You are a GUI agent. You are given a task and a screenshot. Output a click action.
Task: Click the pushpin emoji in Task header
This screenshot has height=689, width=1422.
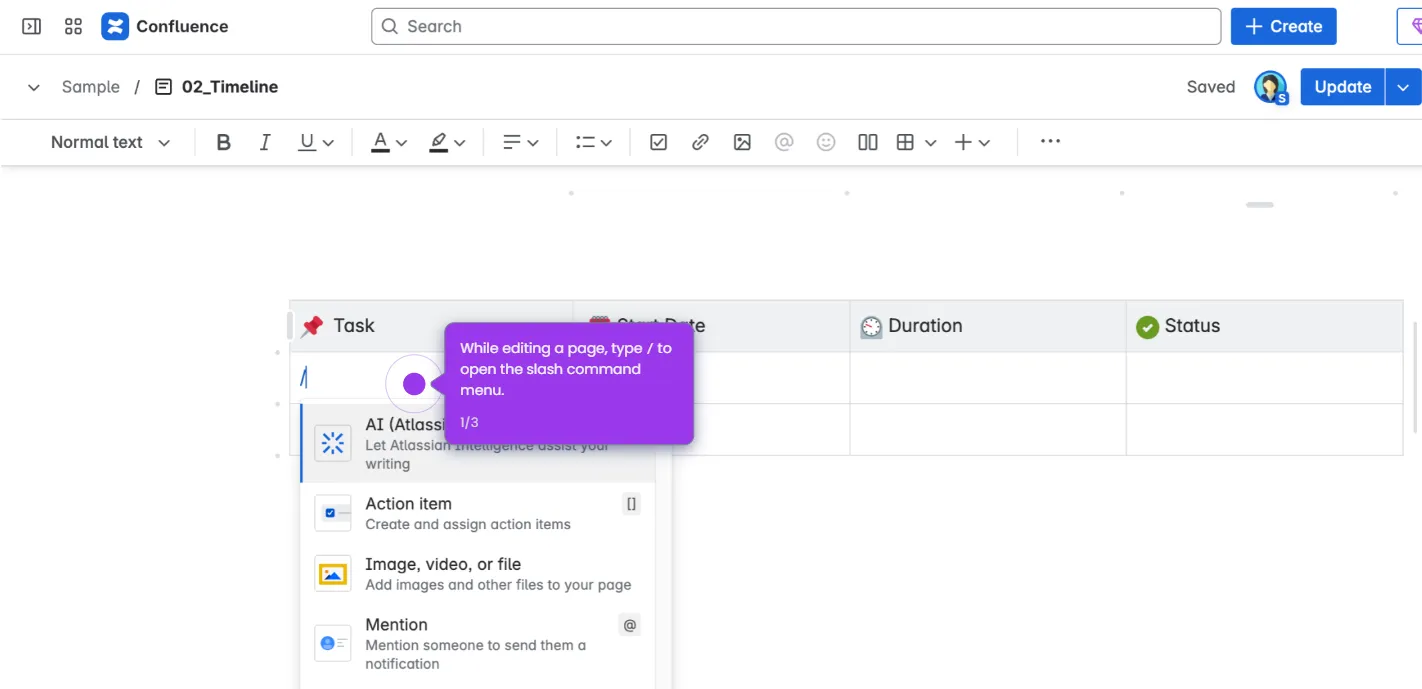click(x=312, y=326)
